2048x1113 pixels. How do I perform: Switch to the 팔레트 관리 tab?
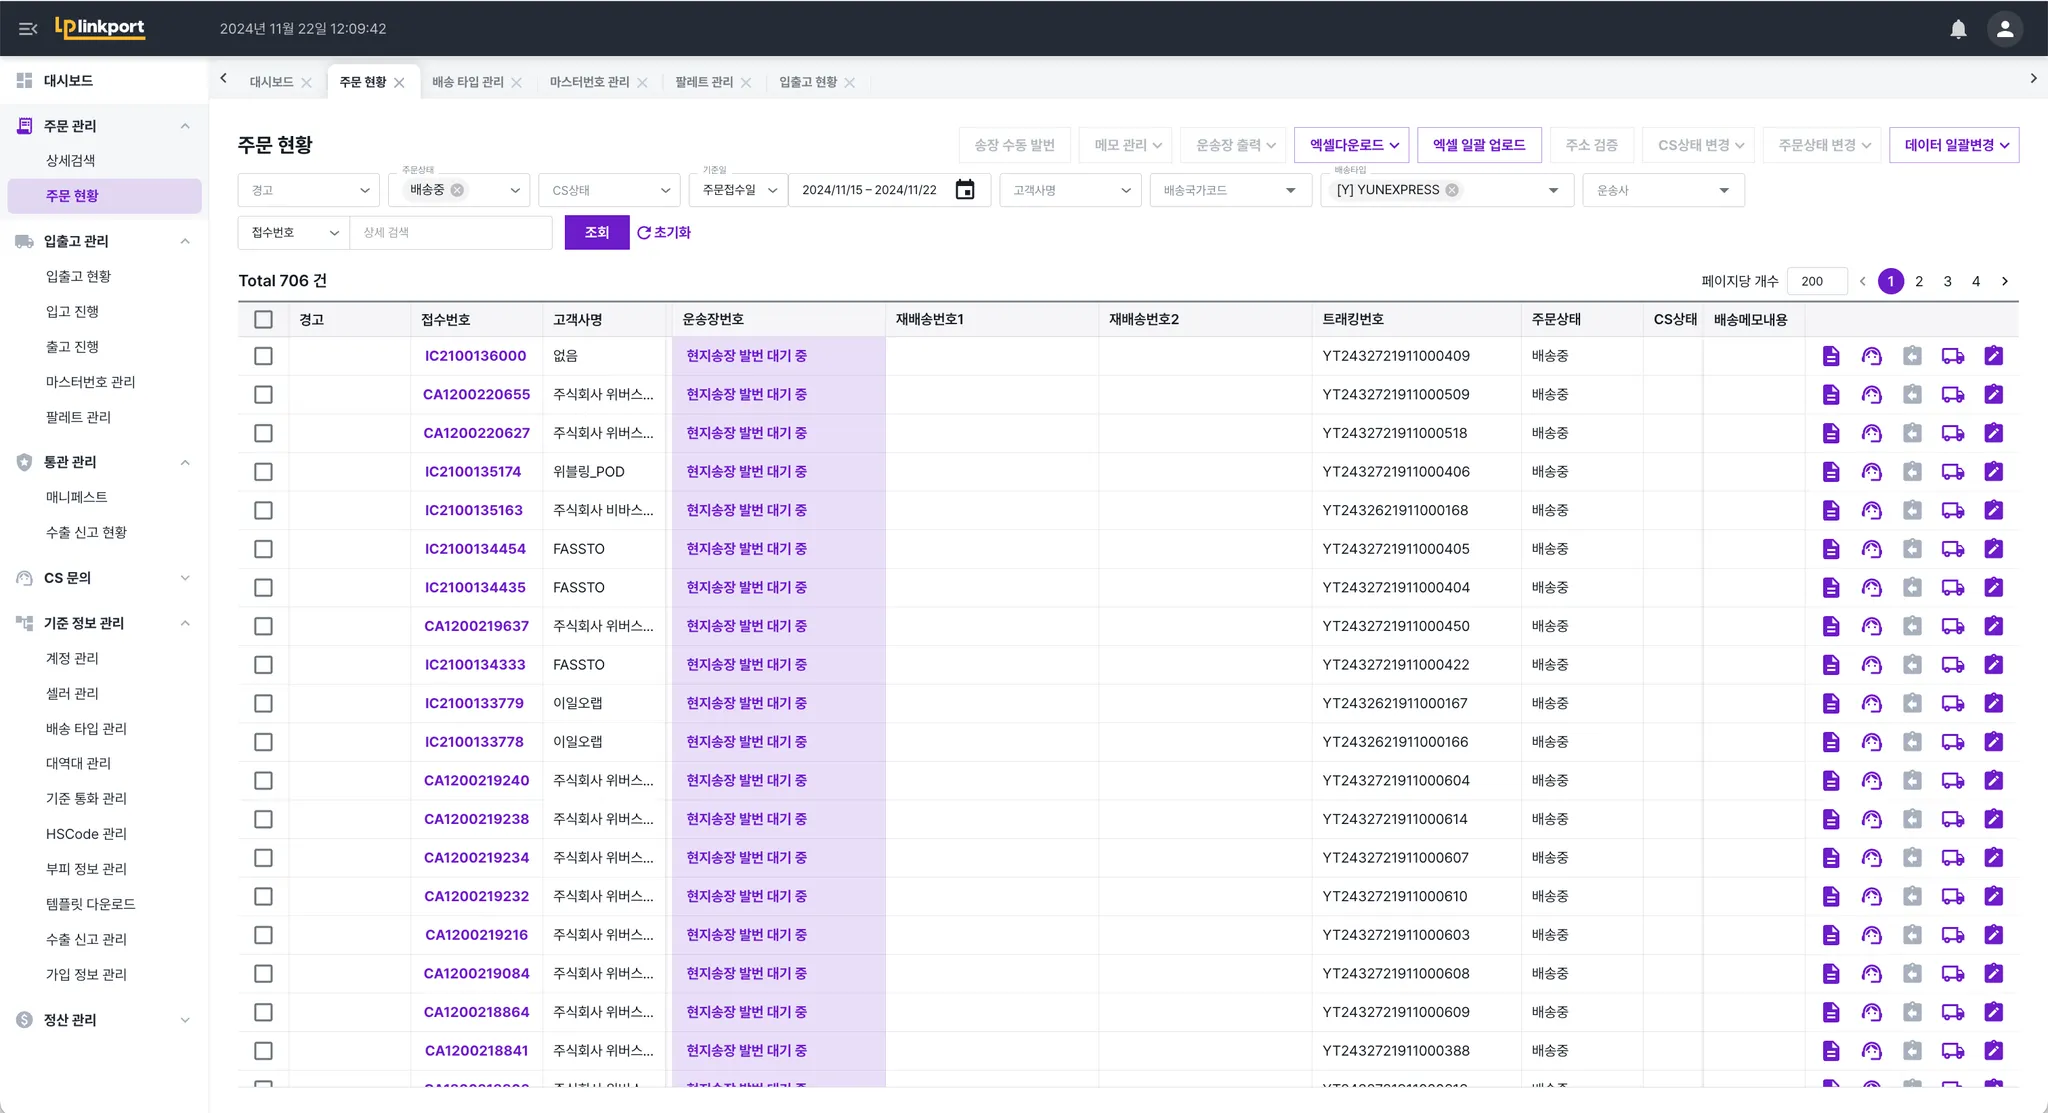click(703, 82)
